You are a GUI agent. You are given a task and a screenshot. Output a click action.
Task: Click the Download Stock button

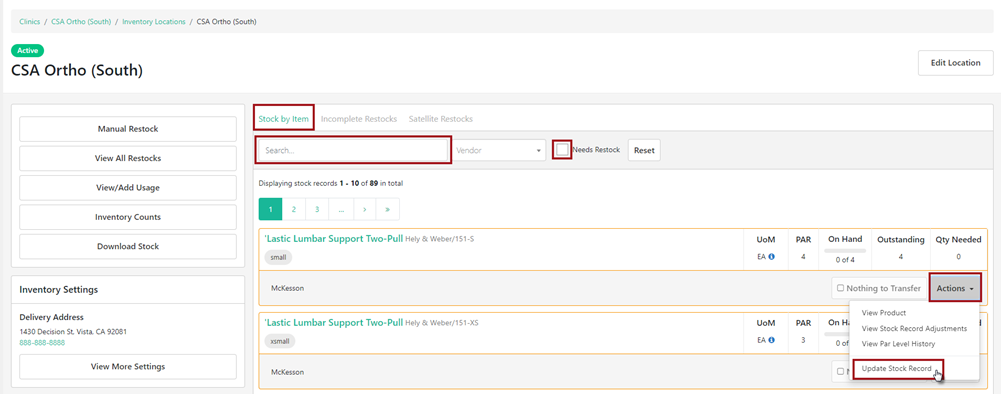(128, 246)
